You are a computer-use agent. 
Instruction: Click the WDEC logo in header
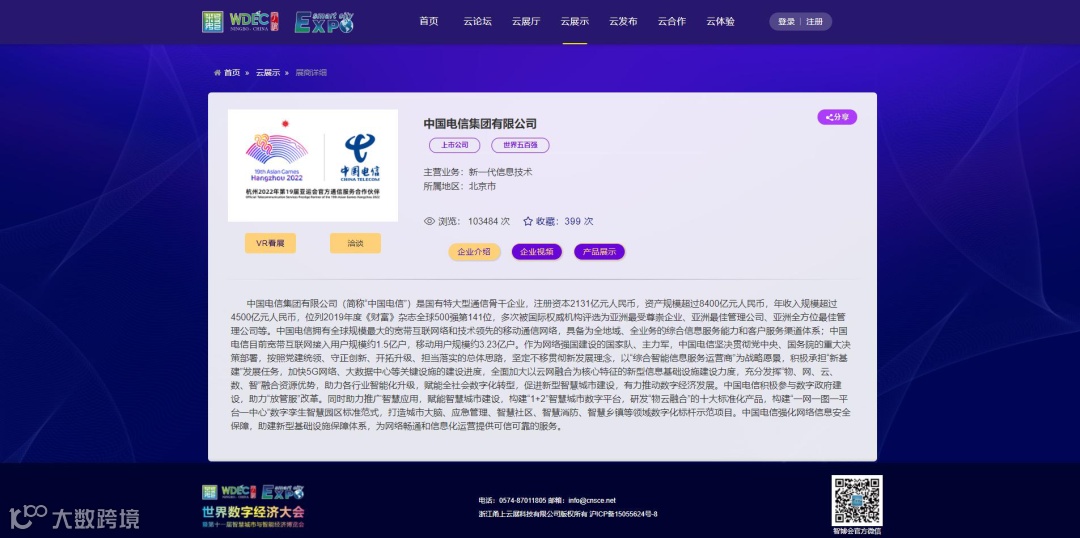tap(240, 21)
